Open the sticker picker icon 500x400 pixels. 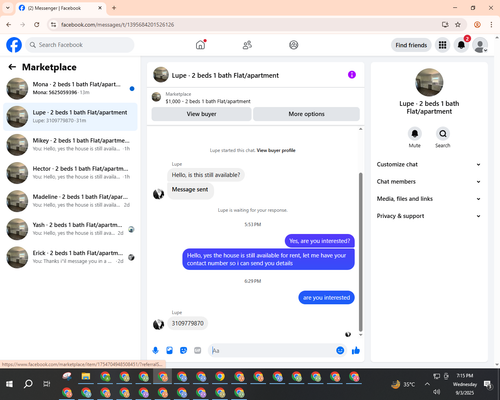tap(183, 350)
